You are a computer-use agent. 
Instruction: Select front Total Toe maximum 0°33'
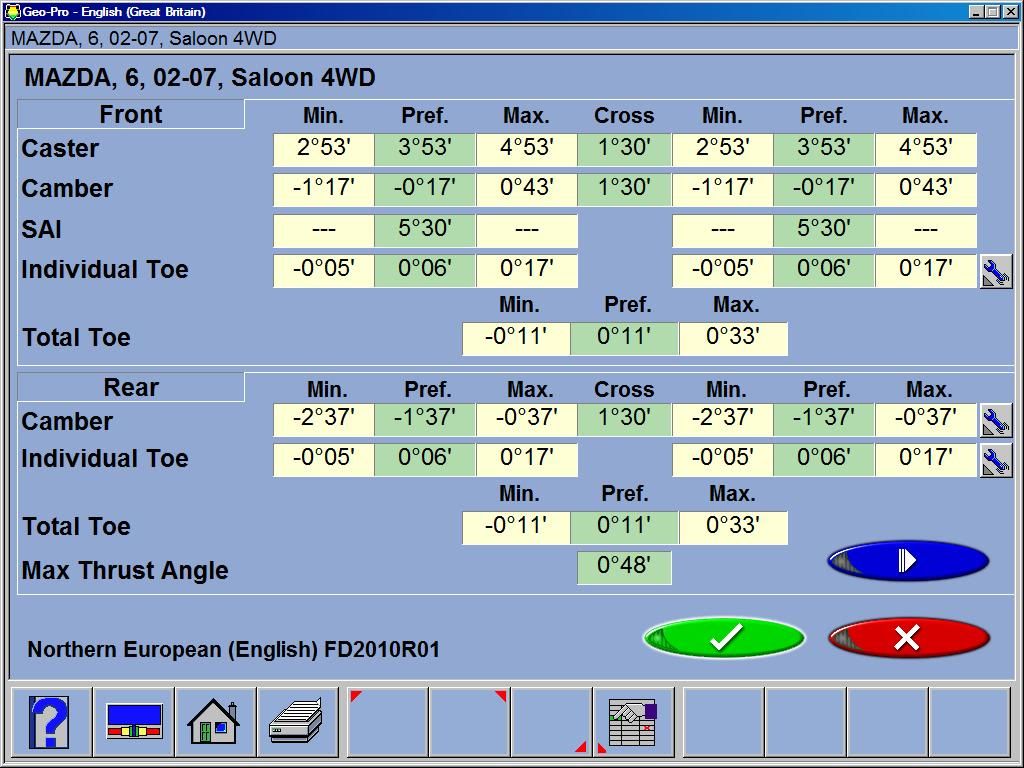point(733,339)
